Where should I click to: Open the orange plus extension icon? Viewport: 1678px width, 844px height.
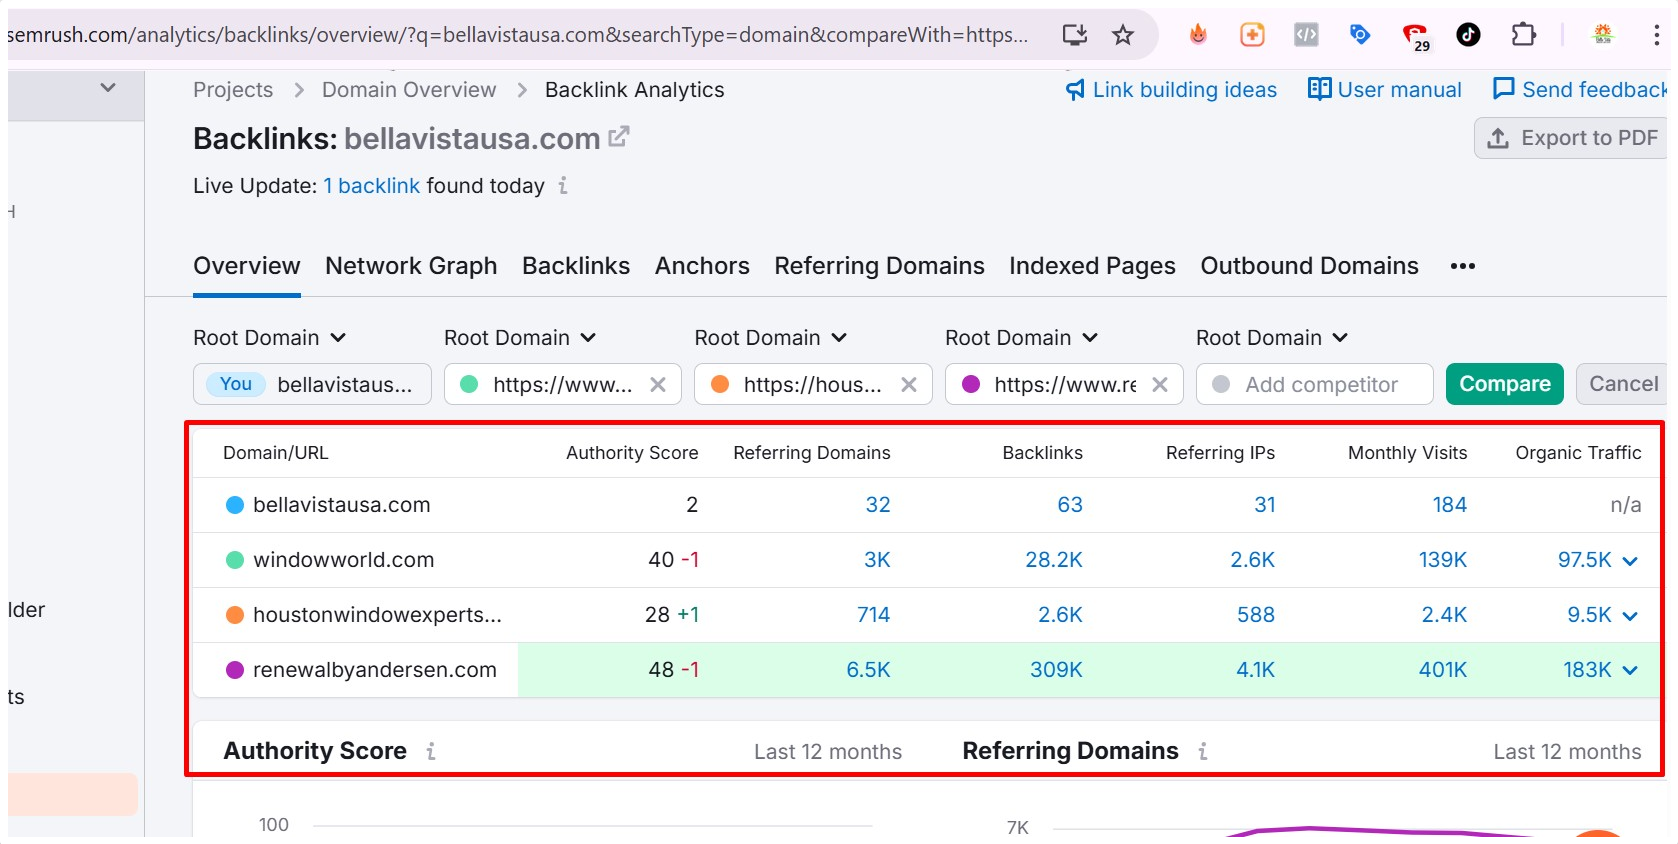coord(1252,35)
